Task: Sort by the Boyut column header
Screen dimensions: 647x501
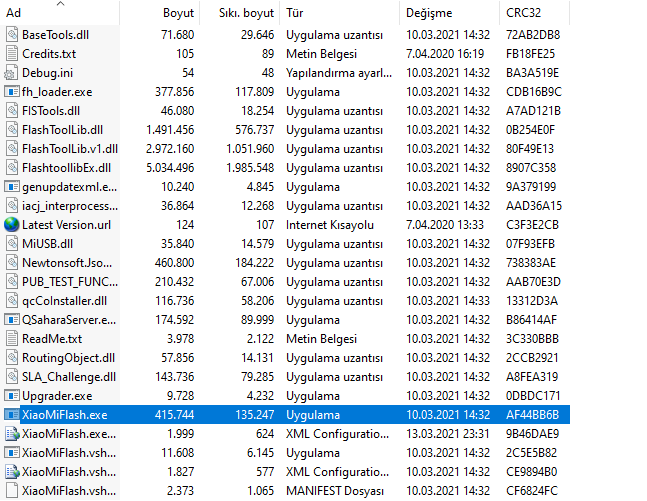Action: pyautogui.click(x=160, y=12)
